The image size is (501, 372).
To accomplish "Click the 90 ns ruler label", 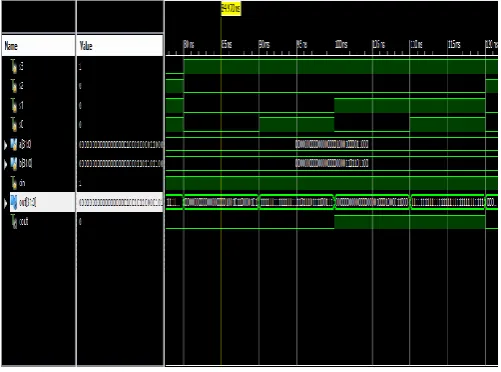I will 264,44.
